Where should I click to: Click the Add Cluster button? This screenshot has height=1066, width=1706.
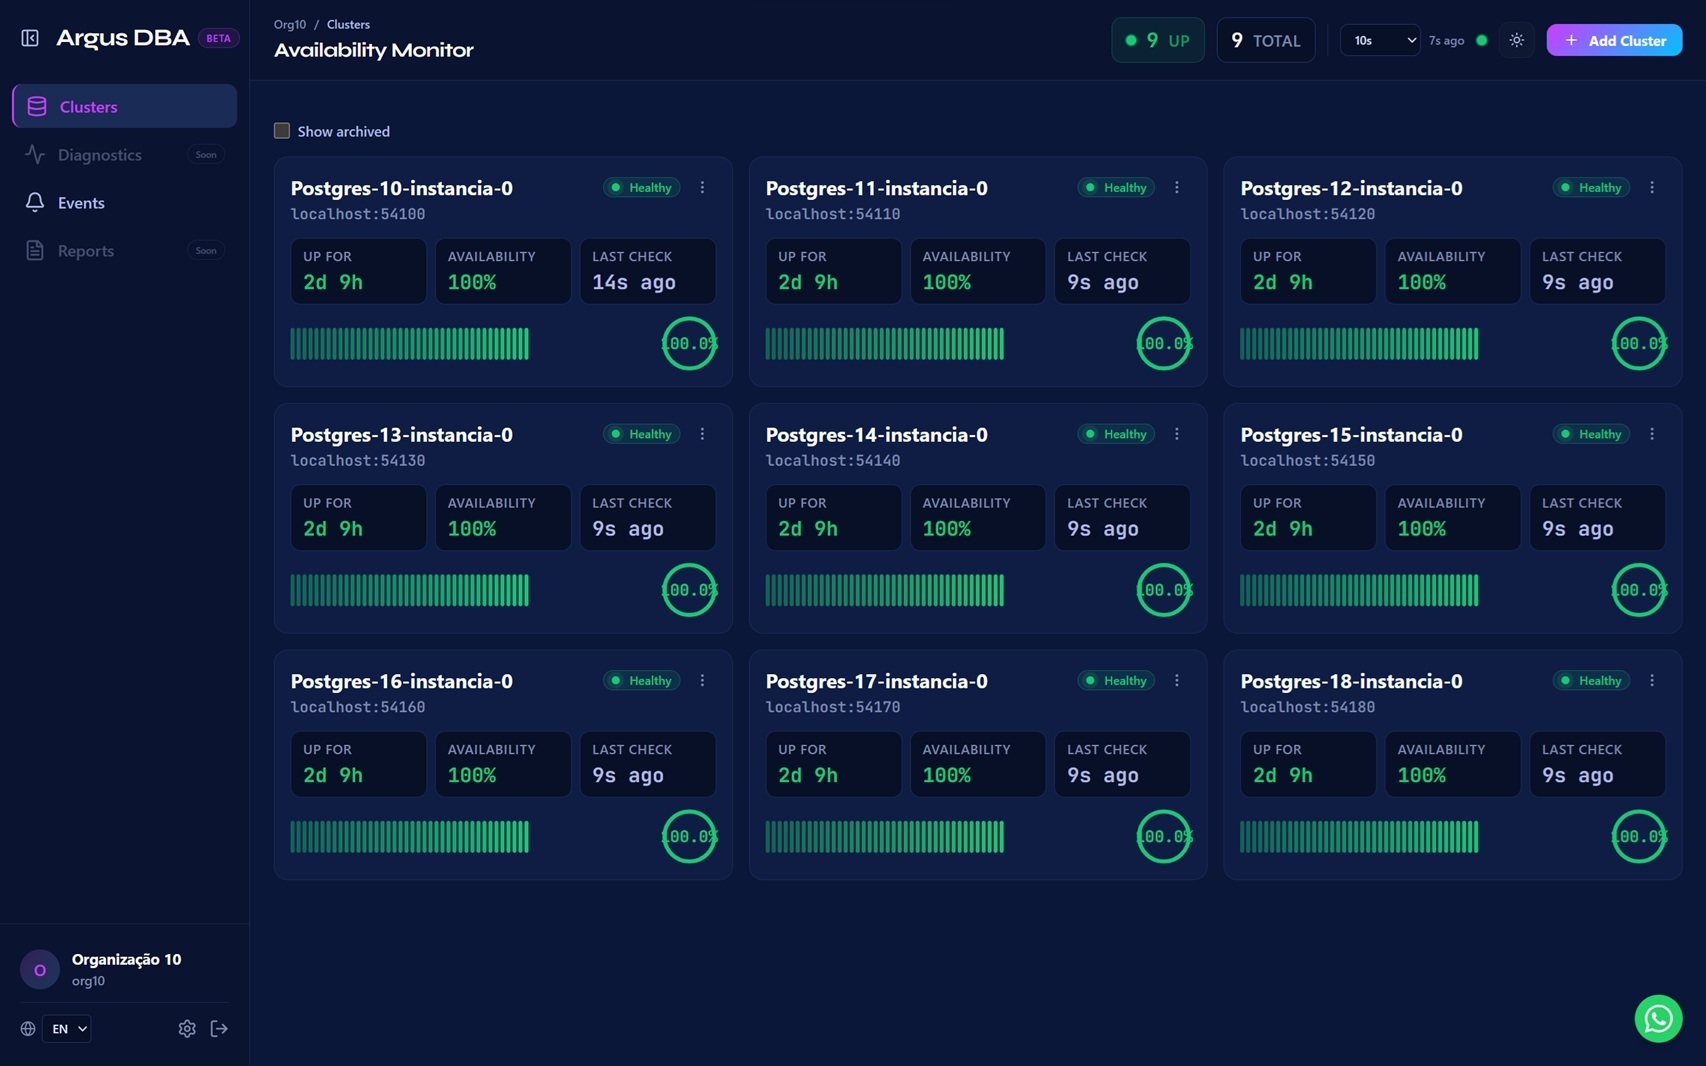pos(1613,40)
